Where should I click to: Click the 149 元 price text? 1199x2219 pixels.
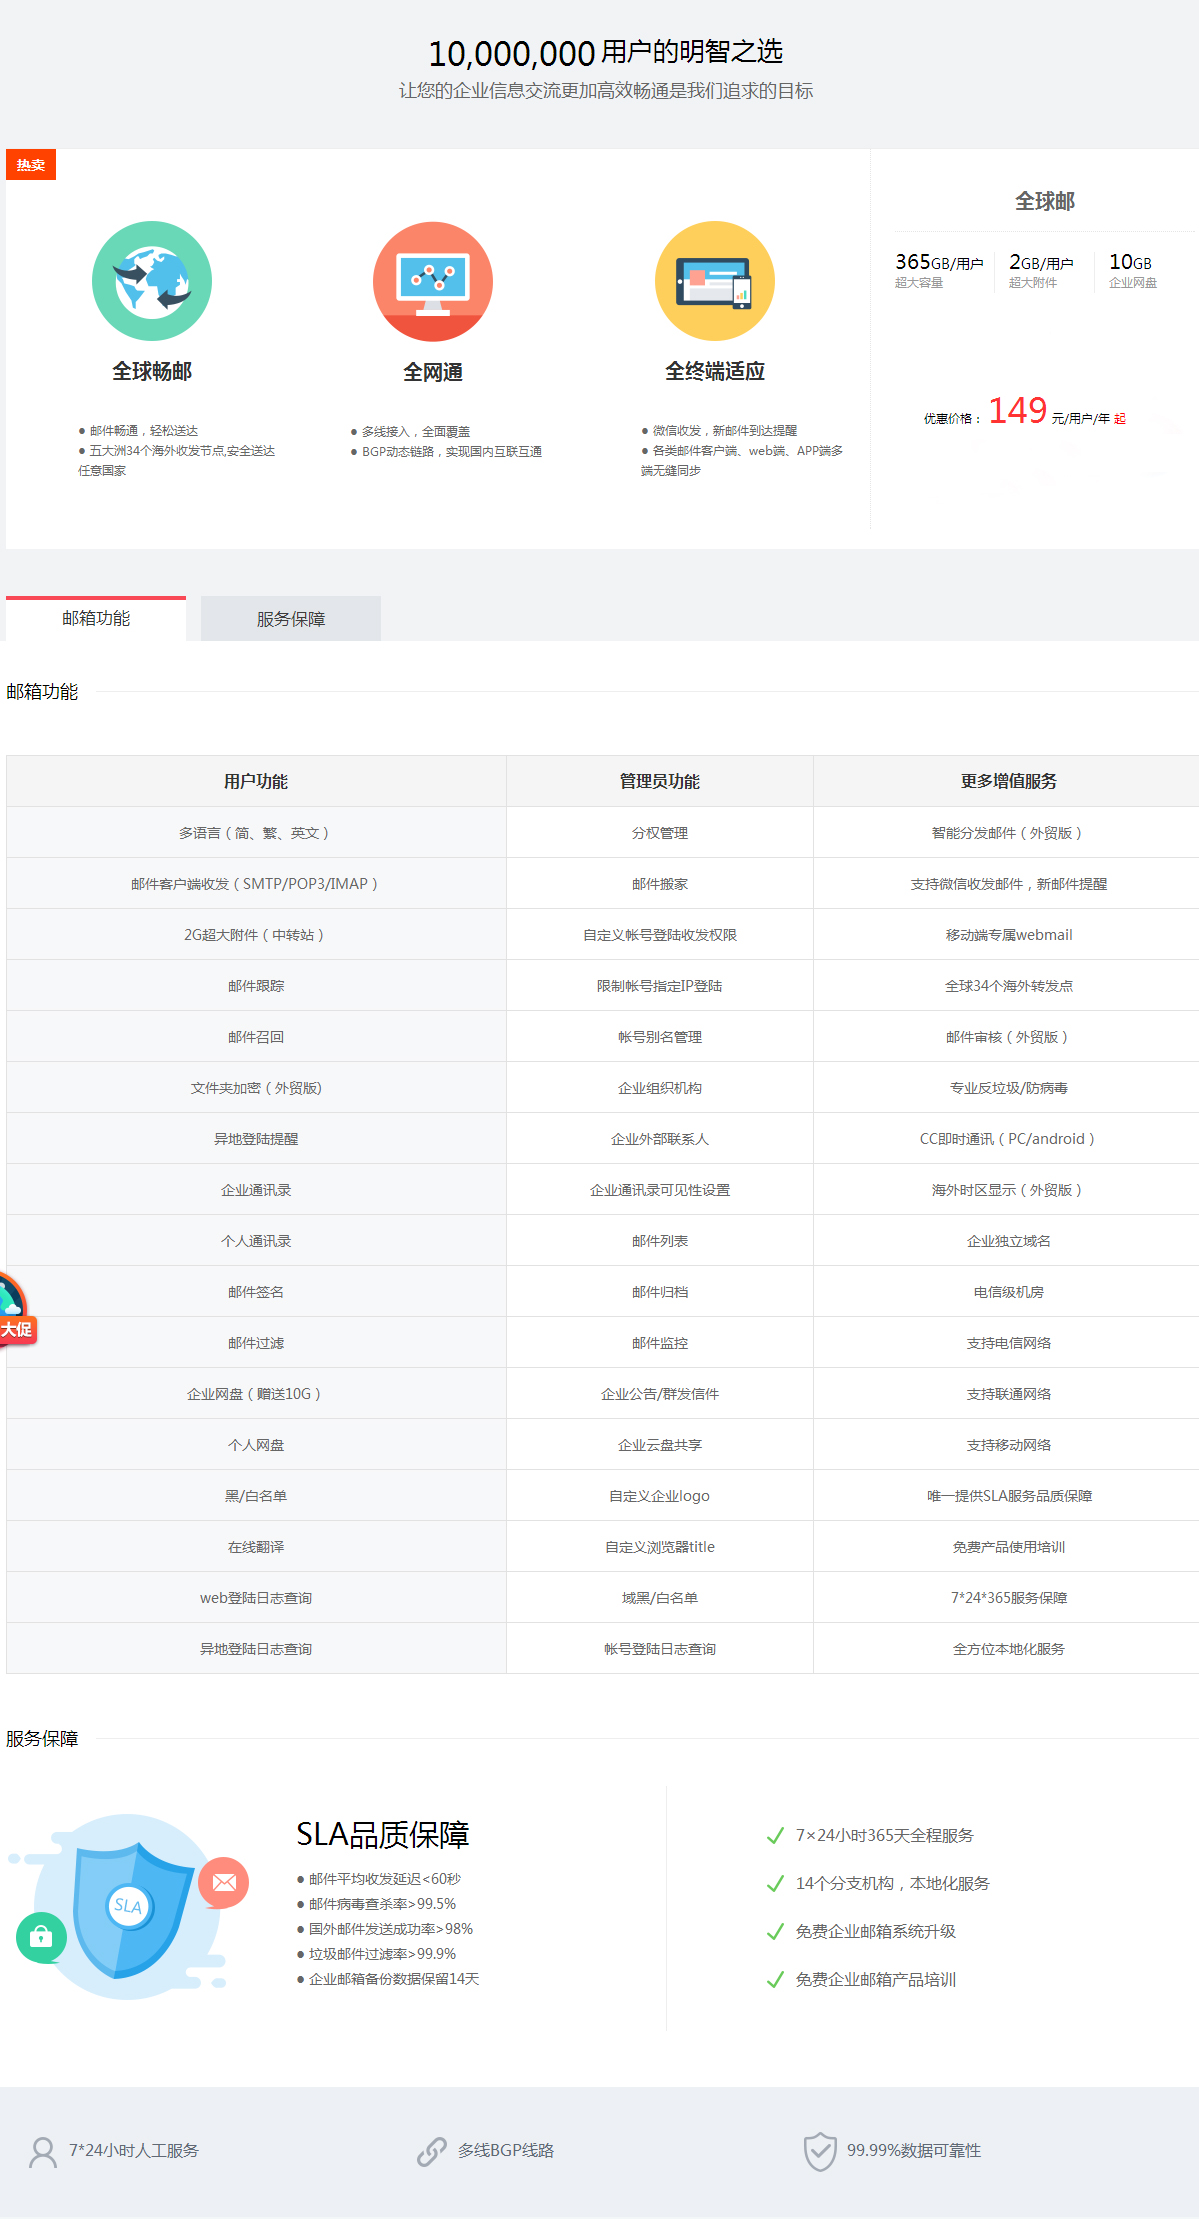[1018, 411]
